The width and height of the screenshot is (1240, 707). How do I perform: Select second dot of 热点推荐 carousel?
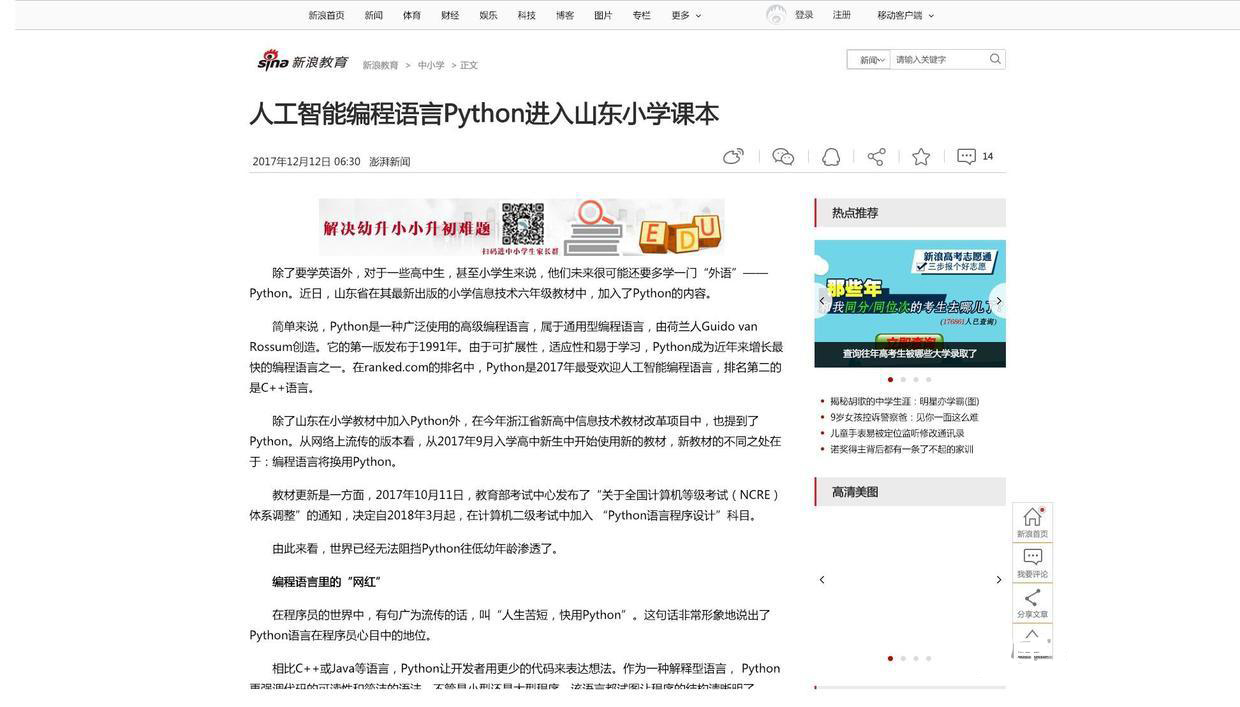pos(903,380)
